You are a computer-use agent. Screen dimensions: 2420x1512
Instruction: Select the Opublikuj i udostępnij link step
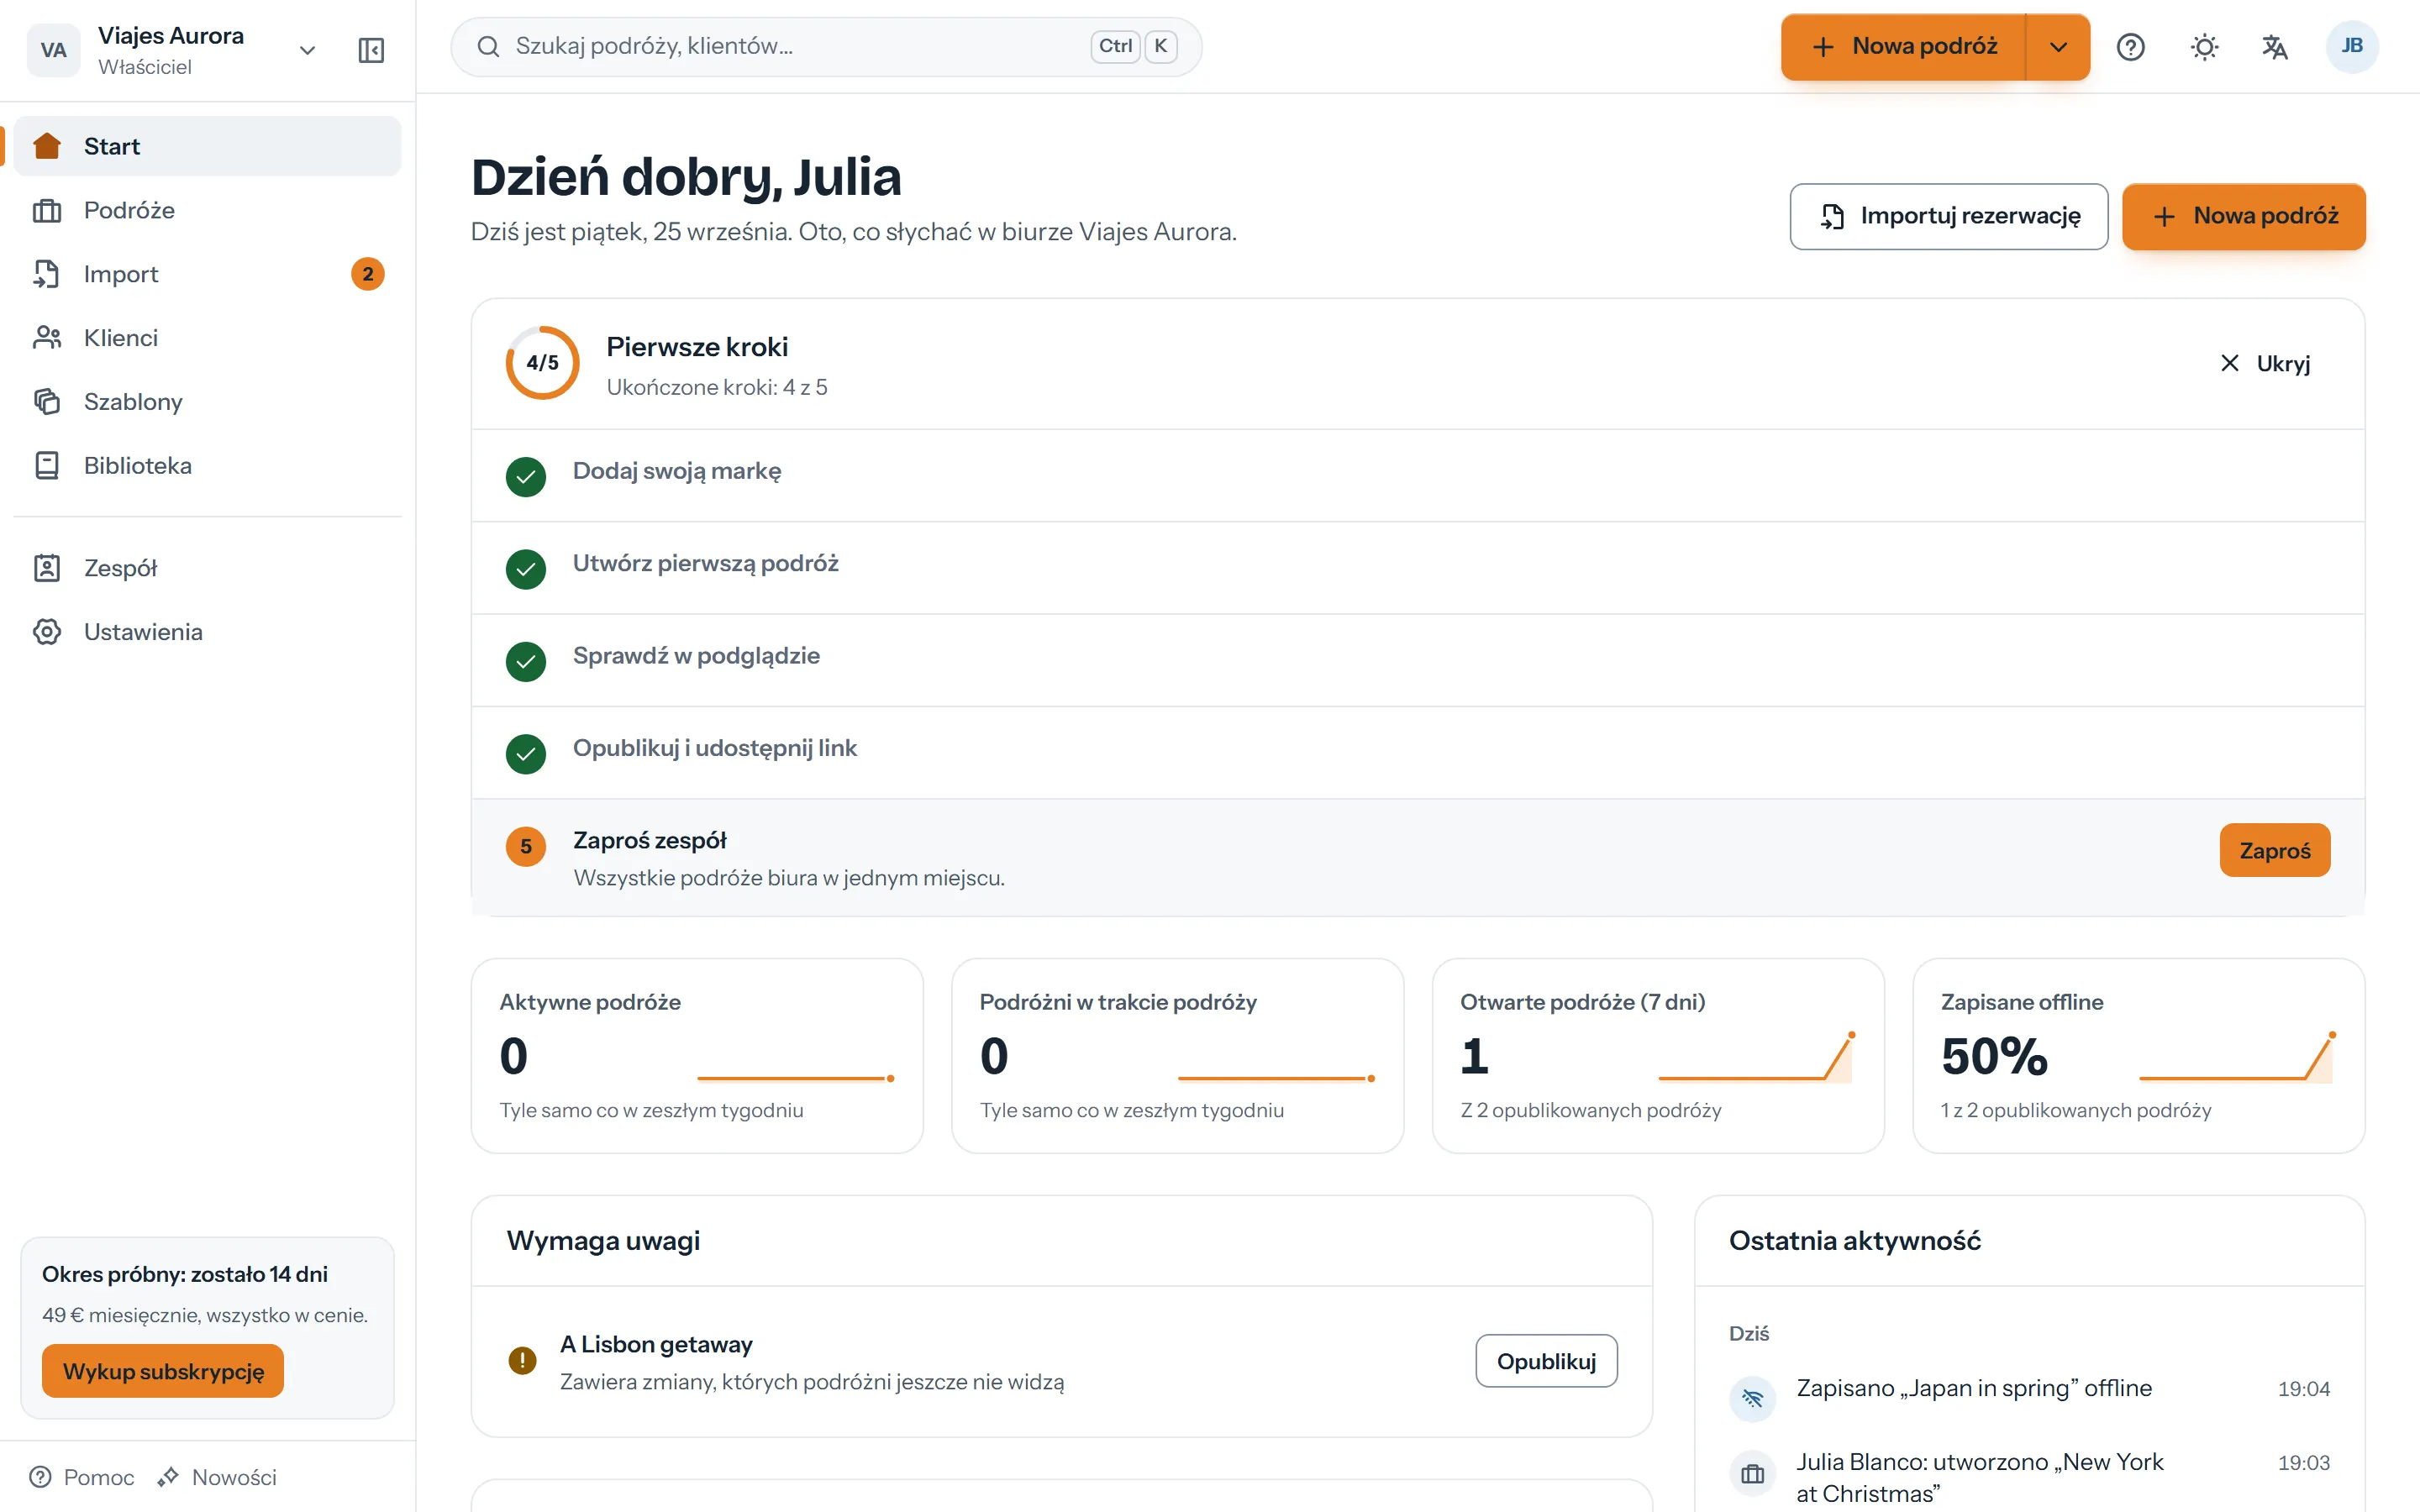pyautogui.click(x=1418, y=753)
